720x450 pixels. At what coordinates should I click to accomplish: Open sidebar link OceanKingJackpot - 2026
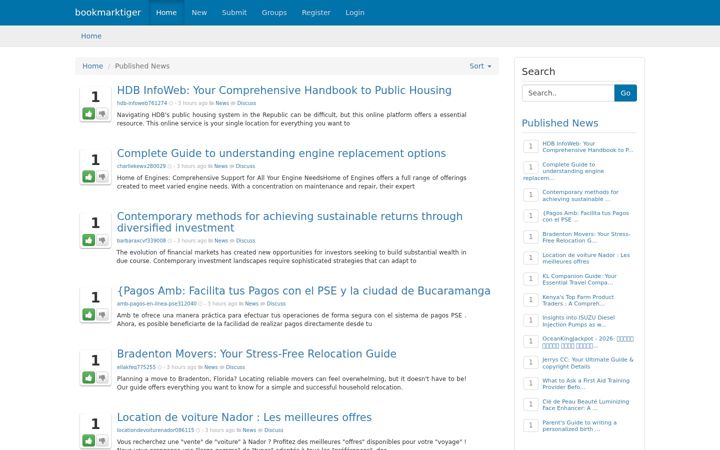tap(588, 342)
